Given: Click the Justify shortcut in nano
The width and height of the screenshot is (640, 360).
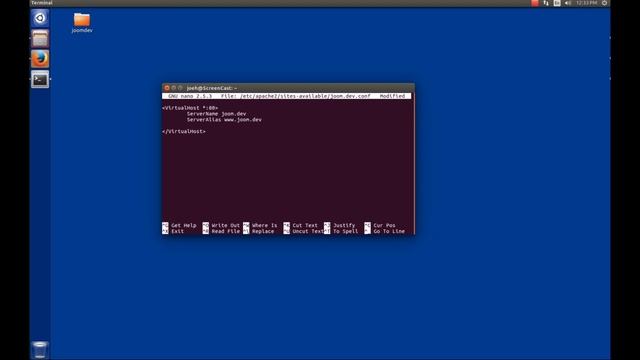Looking at the screenshot, I should (x=340, y=225).
